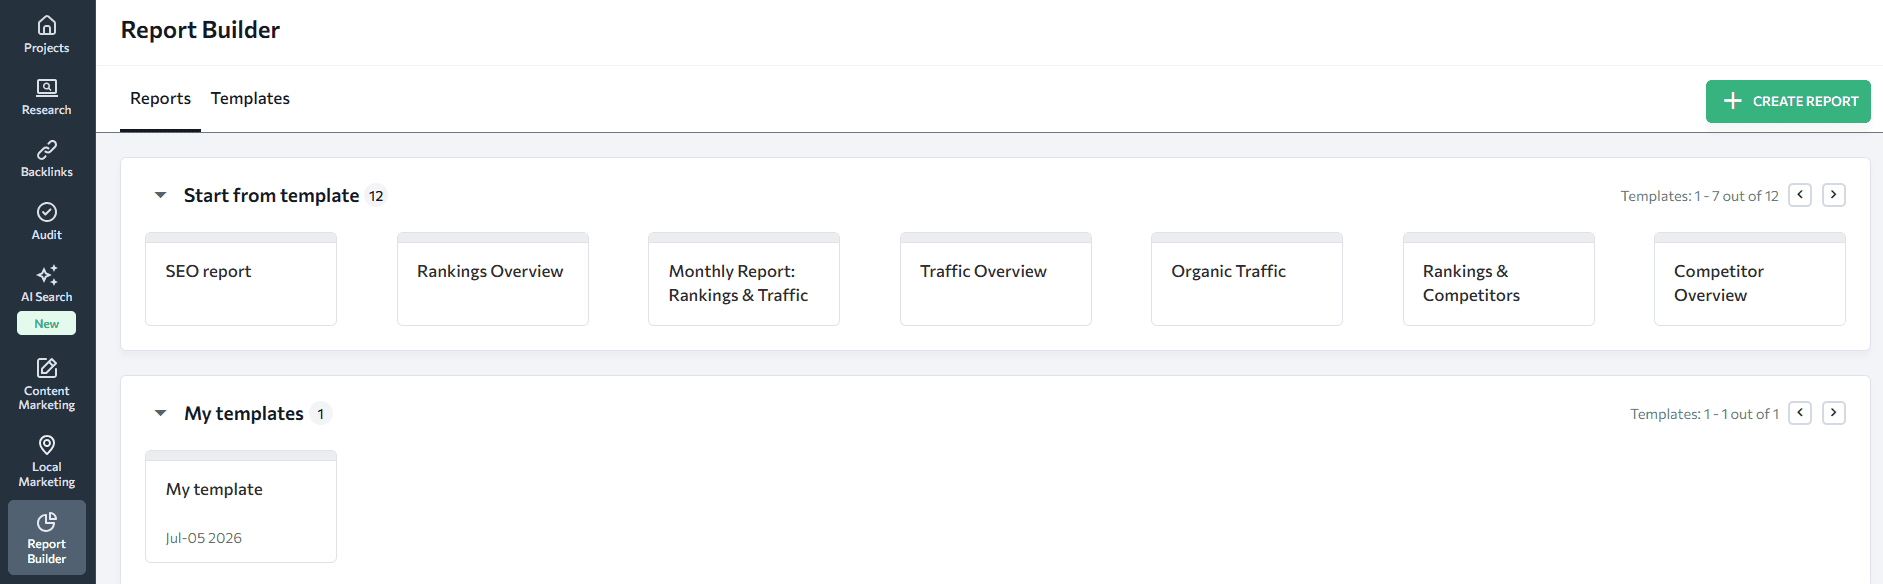
Task: Collapse the Start from template section
Action: click(x=160, y=196)
